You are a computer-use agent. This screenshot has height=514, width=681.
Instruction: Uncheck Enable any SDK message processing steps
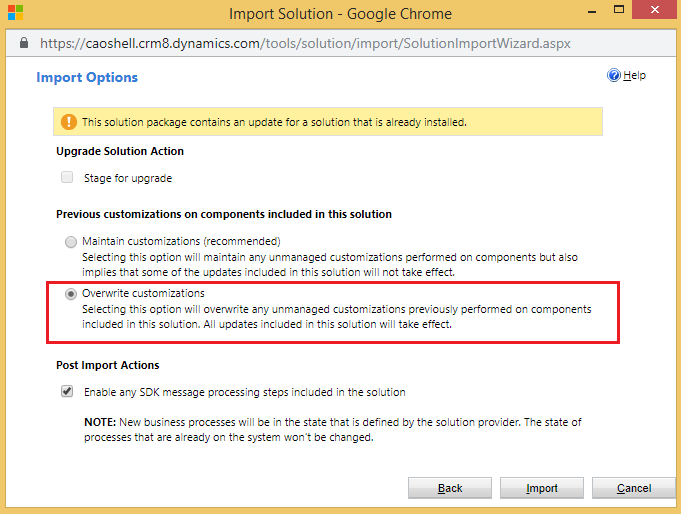coord(67,391)
